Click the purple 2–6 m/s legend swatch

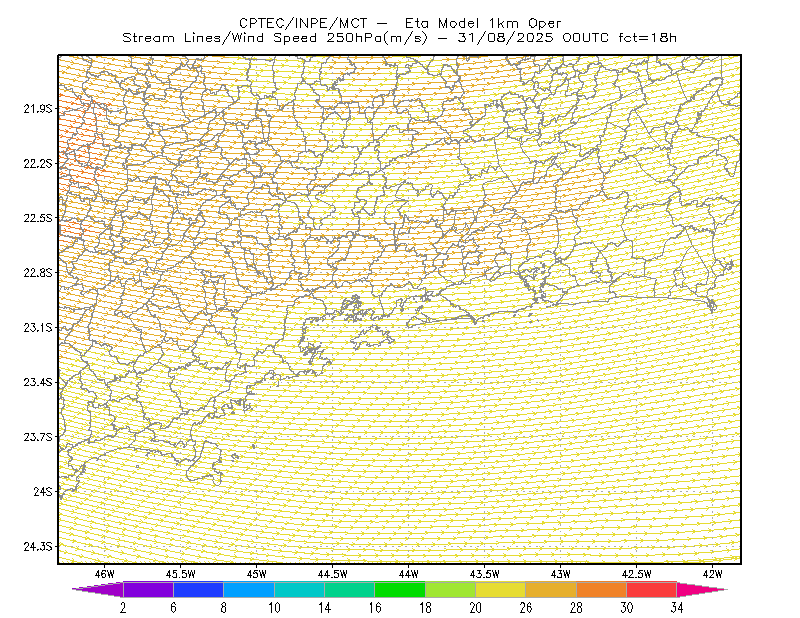pyautogui.click(x=148, y=589)
